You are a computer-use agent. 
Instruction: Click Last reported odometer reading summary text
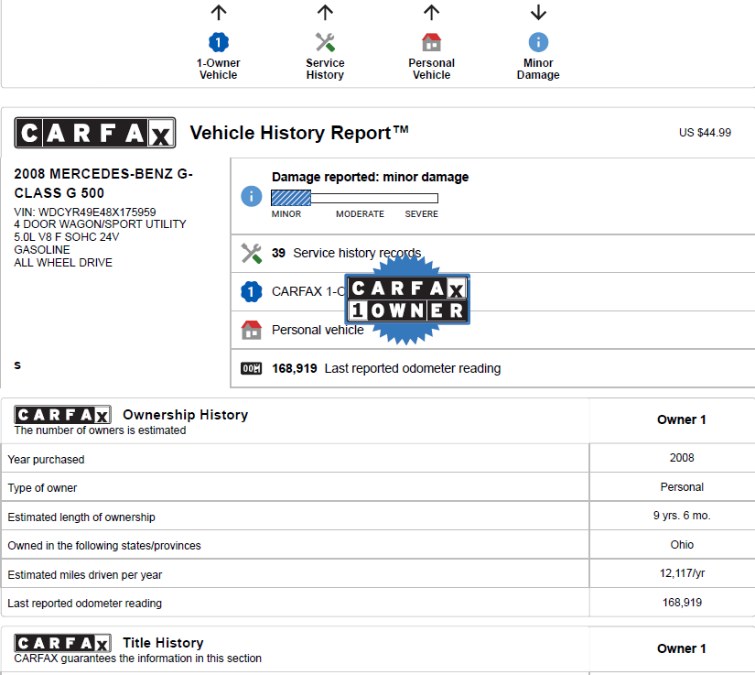point(386,369)
